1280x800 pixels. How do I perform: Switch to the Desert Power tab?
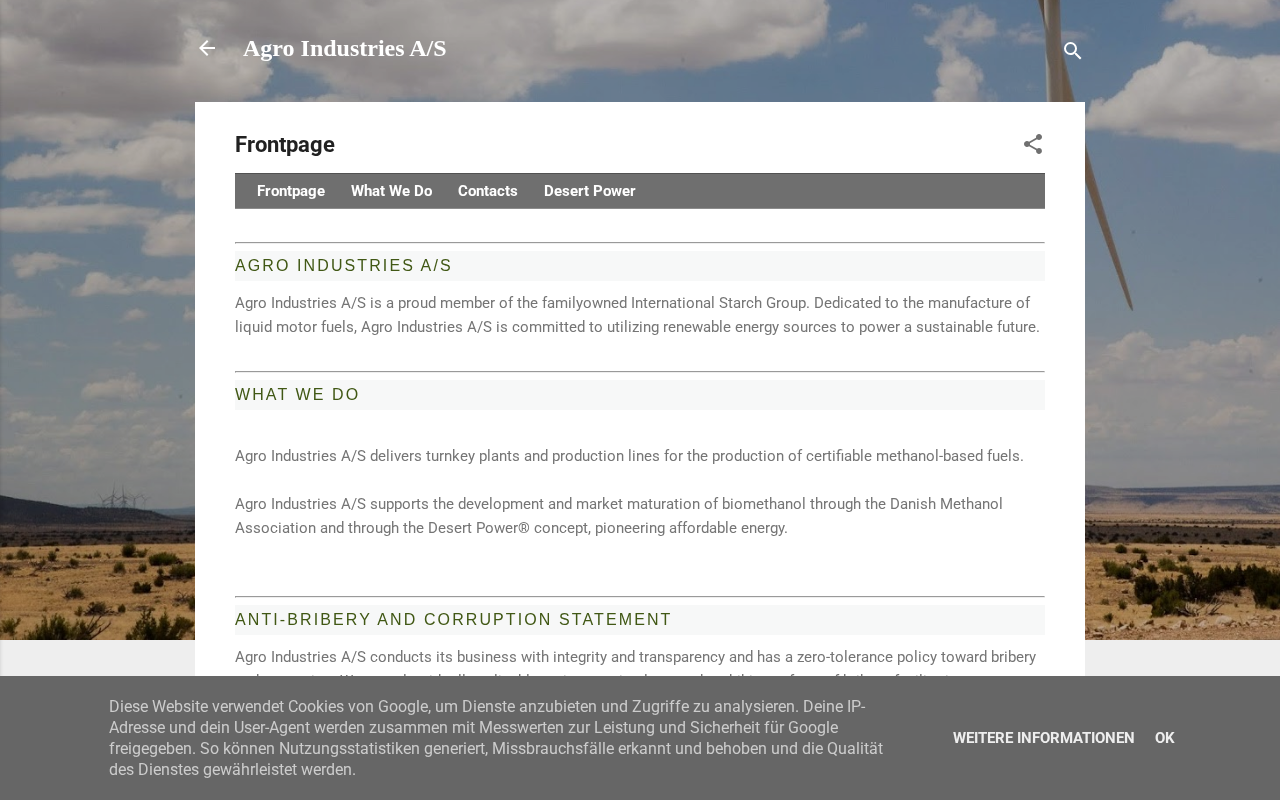[590, 191]
